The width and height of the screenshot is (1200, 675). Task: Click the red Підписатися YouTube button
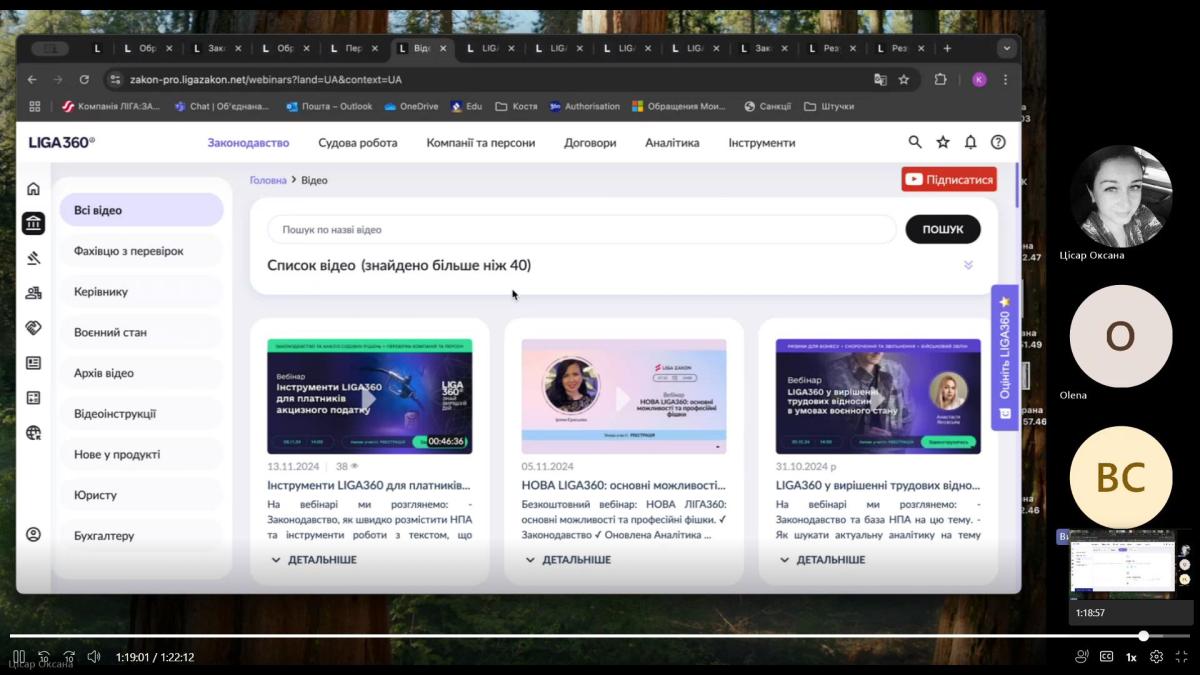click(x=949, y=180)
